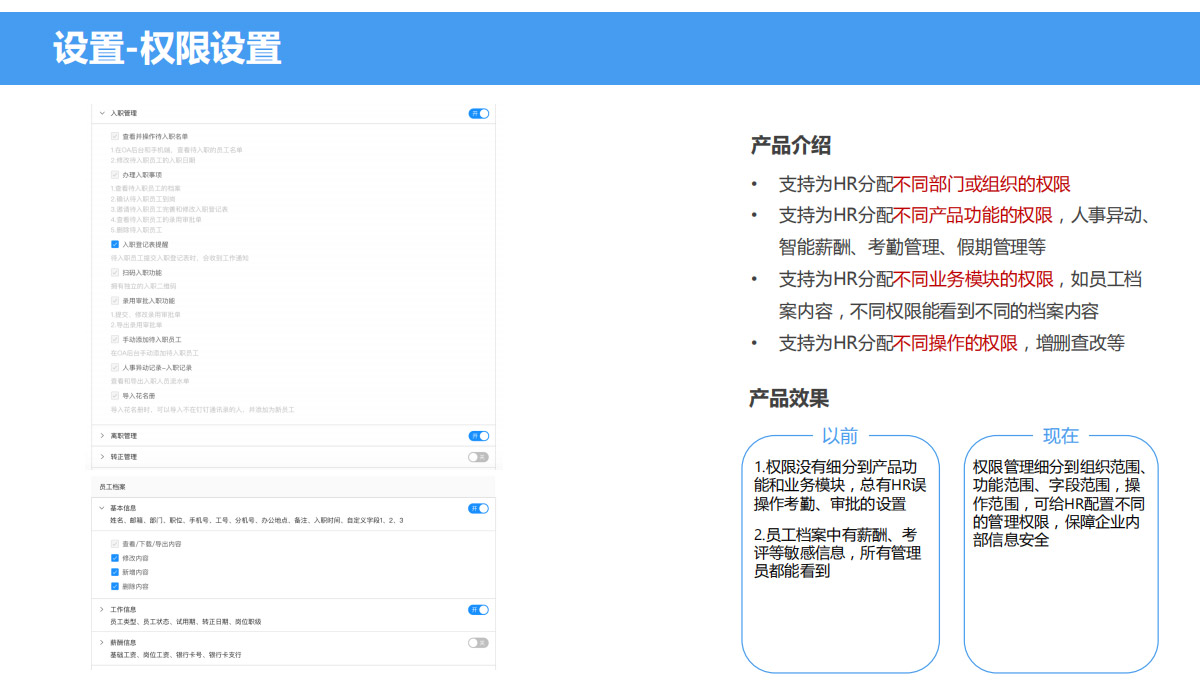The height and width of the screenshot is (693, 1200).
Task: Click the 员工类型、员工状态 description line
Action: pos(185,622)
